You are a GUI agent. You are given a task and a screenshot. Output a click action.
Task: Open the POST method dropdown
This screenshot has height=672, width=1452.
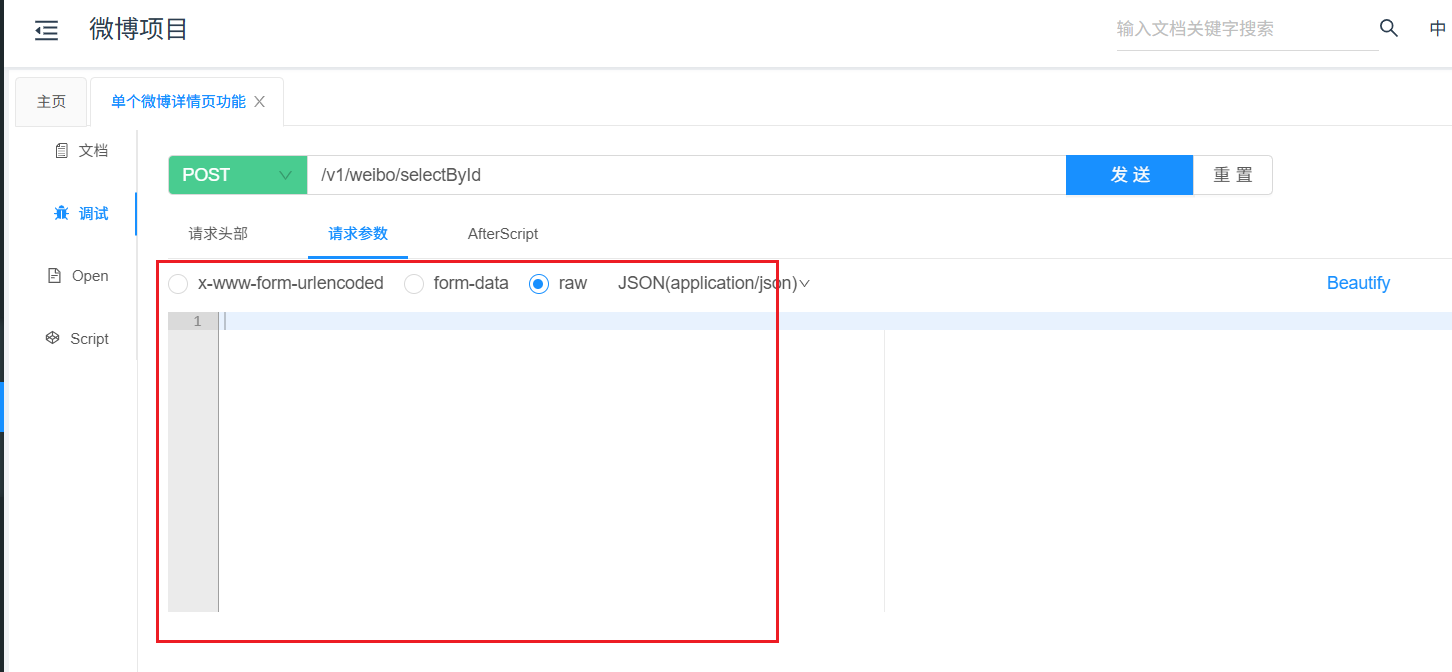(237, 175)
